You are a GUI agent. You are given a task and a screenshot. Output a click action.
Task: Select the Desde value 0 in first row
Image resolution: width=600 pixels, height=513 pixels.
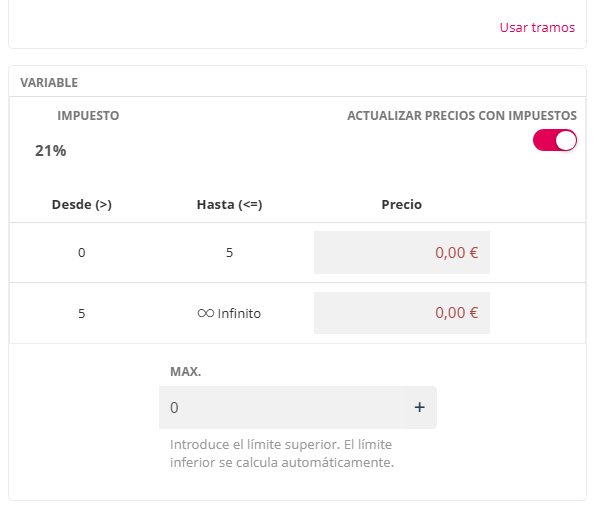(81, 253)
